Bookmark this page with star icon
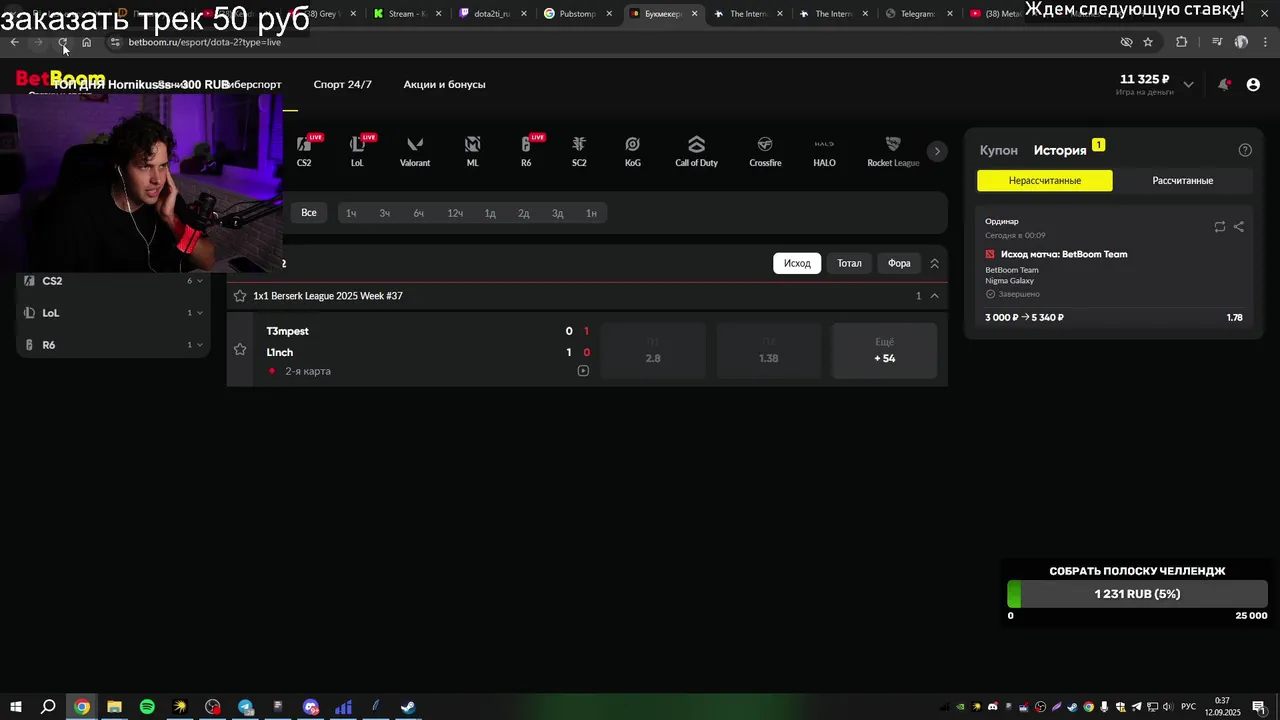This screenshot has width=1280, height=720. click(1148, 42)
